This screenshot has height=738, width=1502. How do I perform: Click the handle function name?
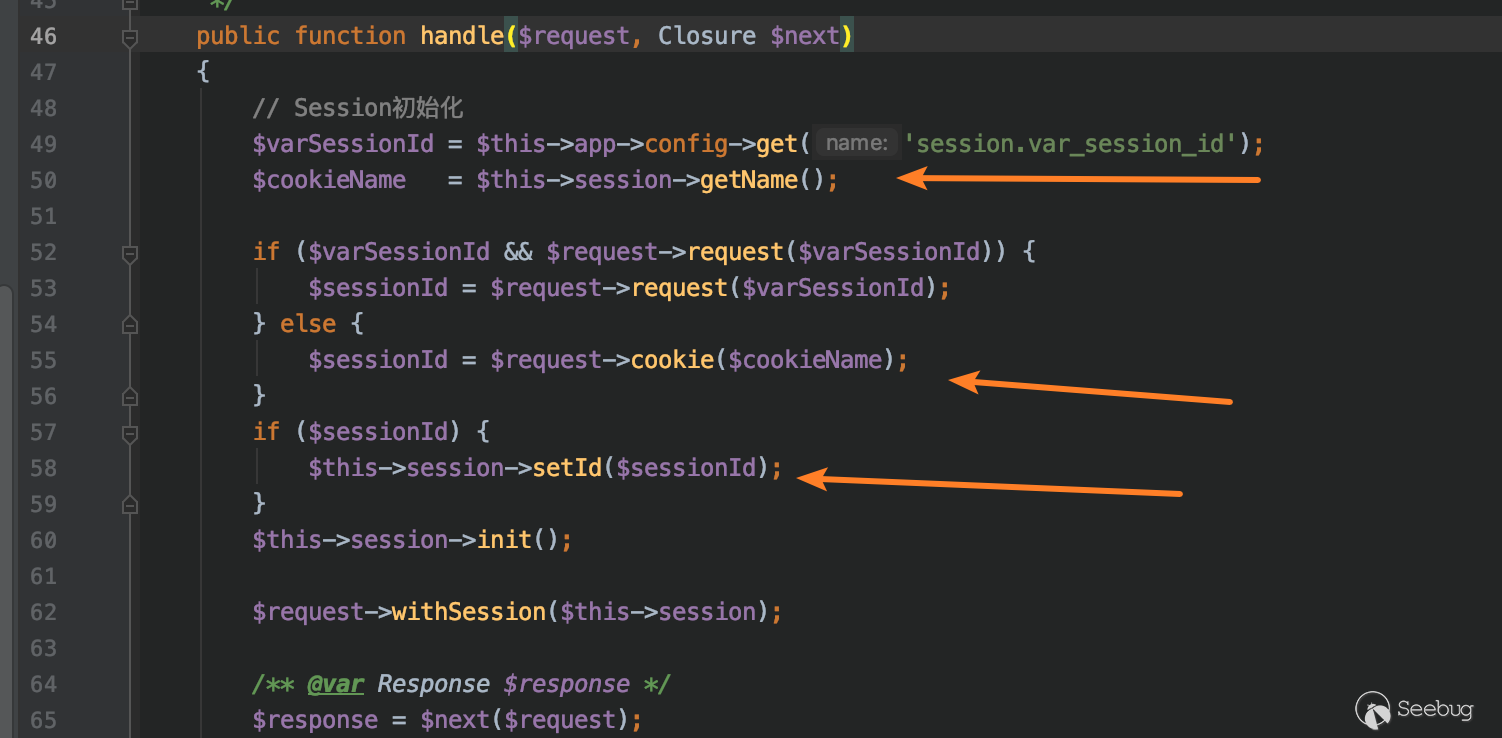click(x=462, y=37)
